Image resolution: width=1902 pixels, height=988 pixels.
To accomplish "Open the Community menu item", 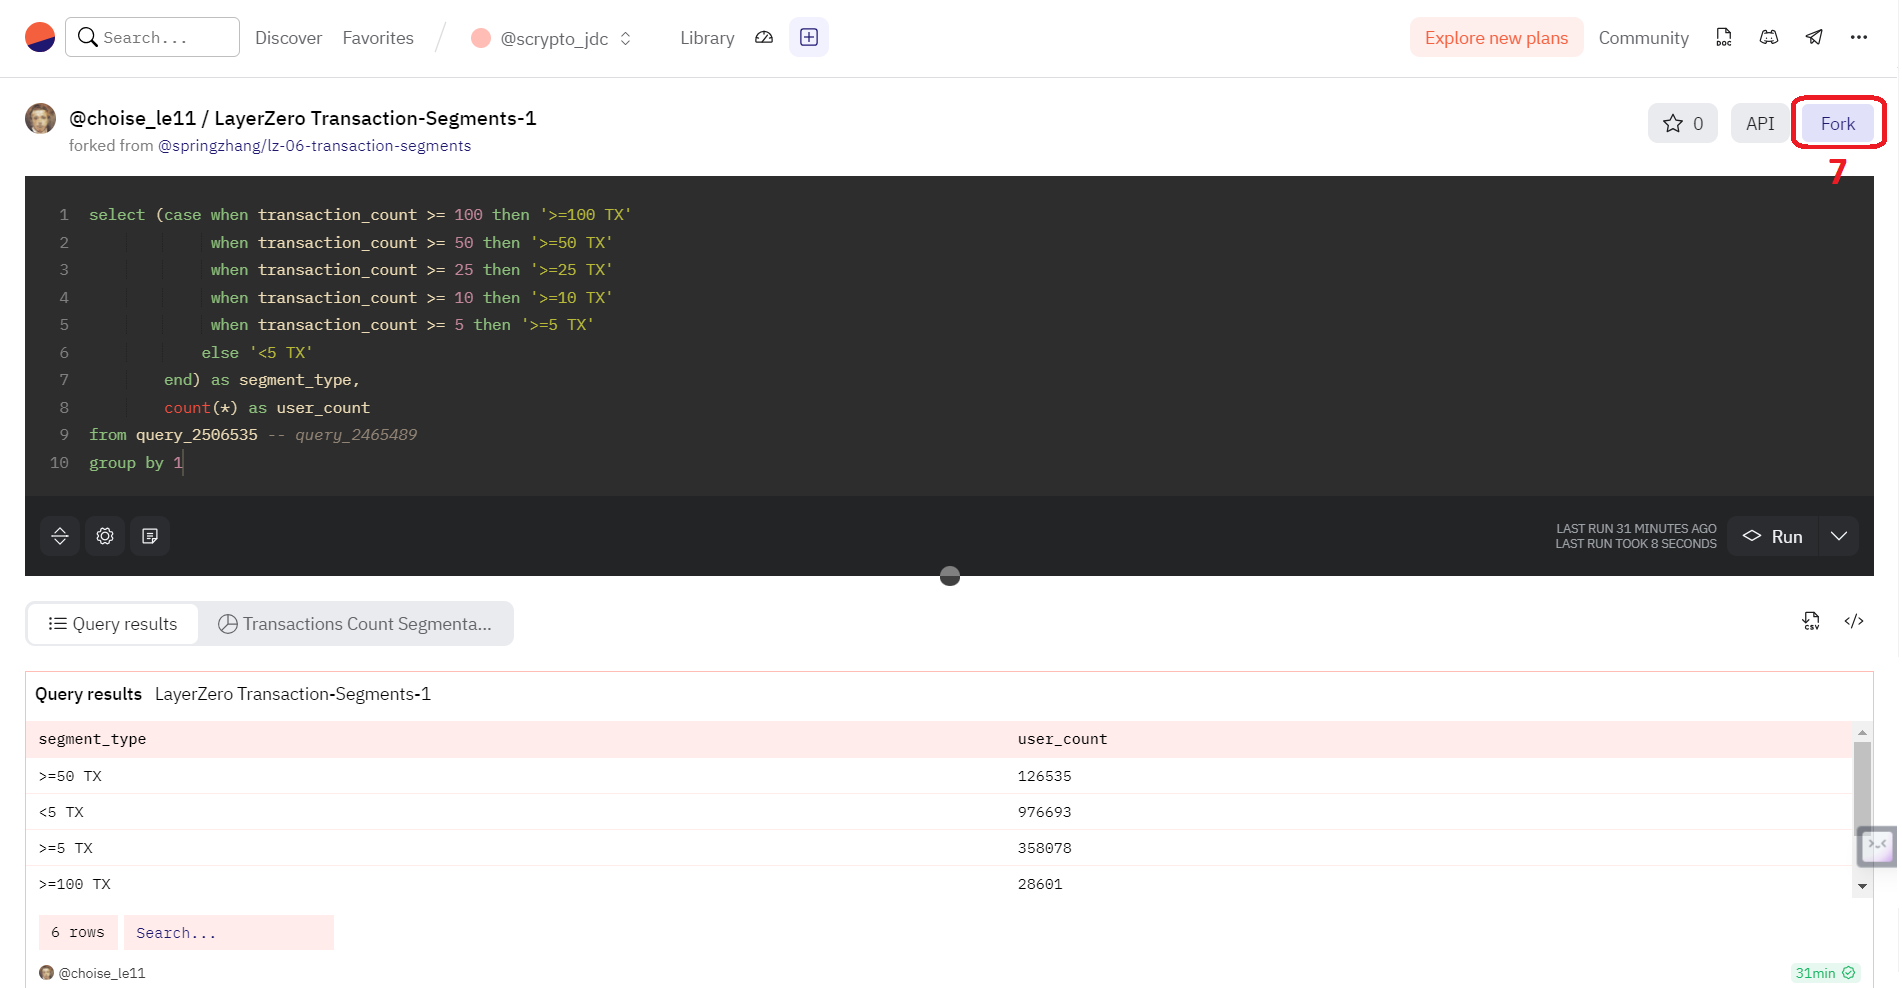I will (x=1643, y=38).
